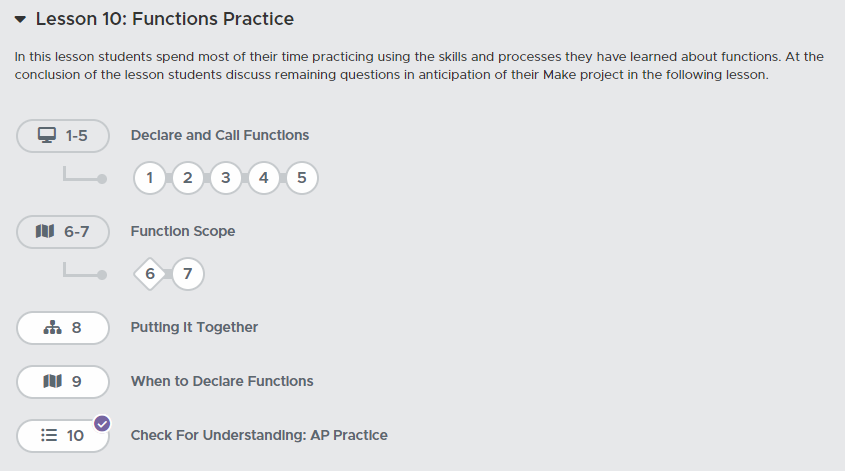Jump to level bubble 5
Screen dimensions: 845x471
pyautogui.click(x=301, y=179)
